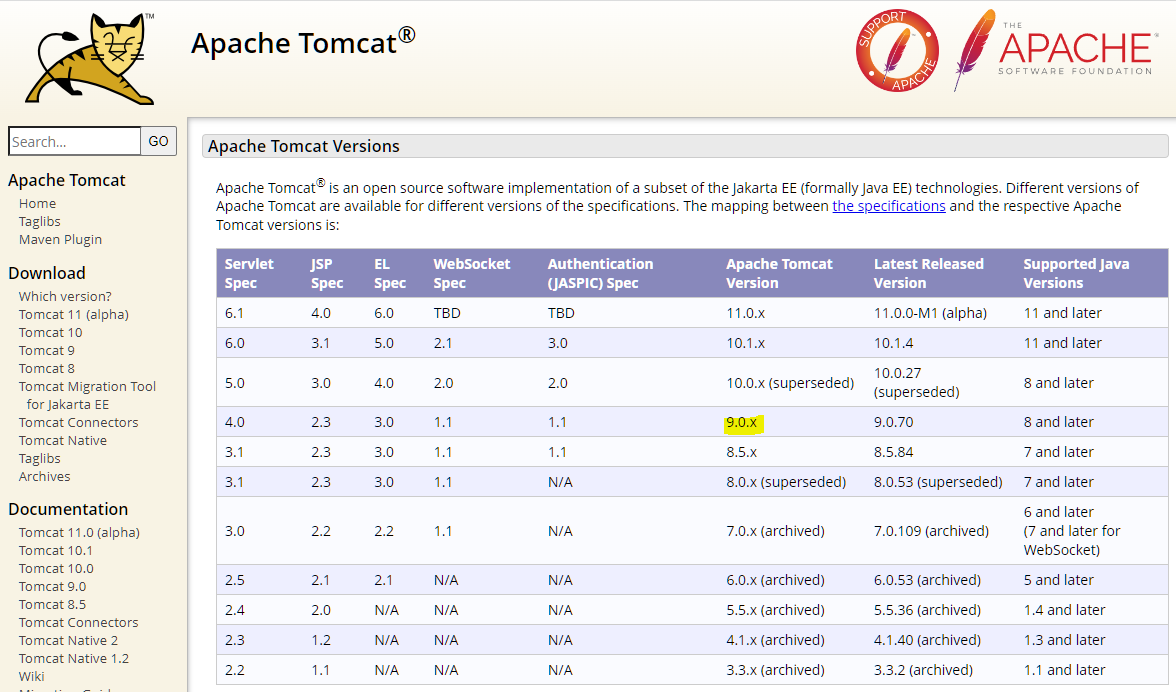Open Tomcat 10.1 documentation
Viewport: 1176px width, 692px height.
56,550
